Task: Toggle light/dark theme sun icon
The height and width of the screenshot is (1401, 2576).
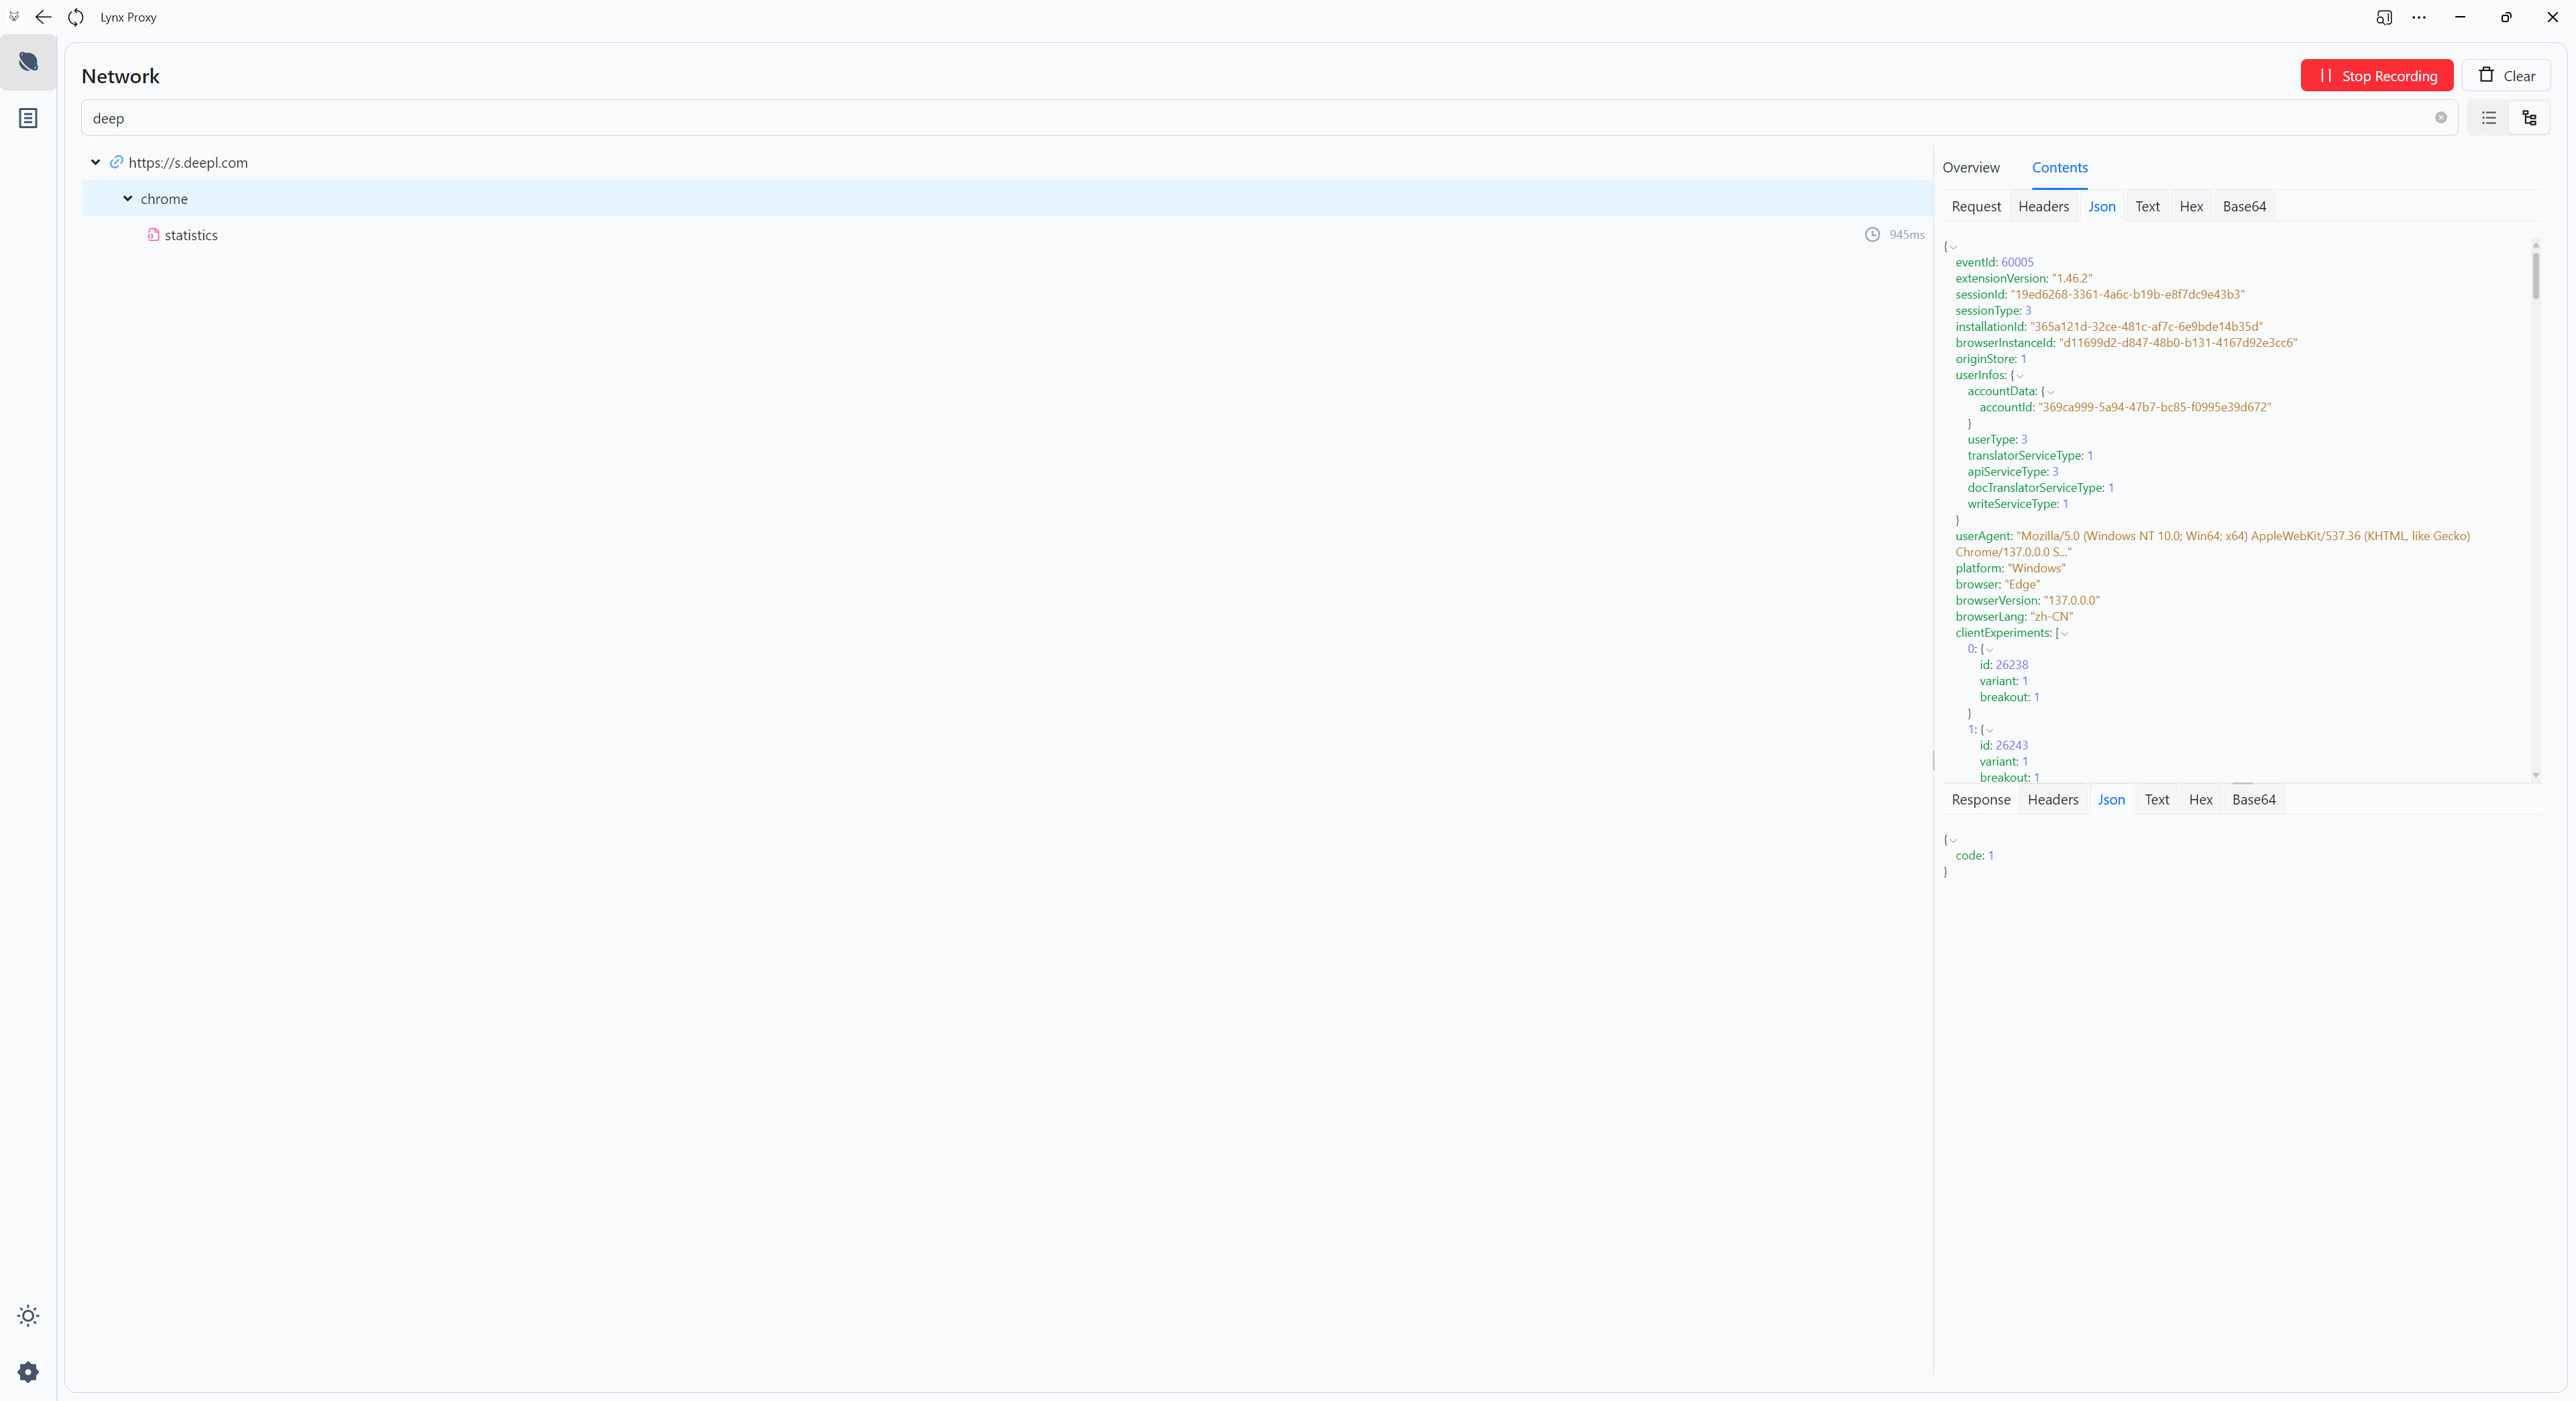Action: [28, 1315]
